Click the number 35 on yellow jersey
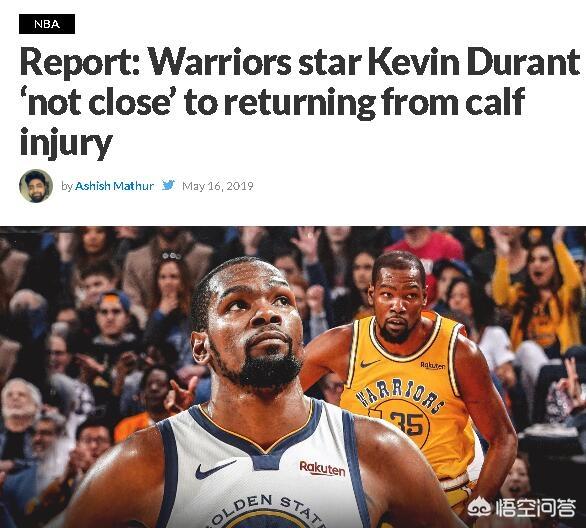 (407, 423)
